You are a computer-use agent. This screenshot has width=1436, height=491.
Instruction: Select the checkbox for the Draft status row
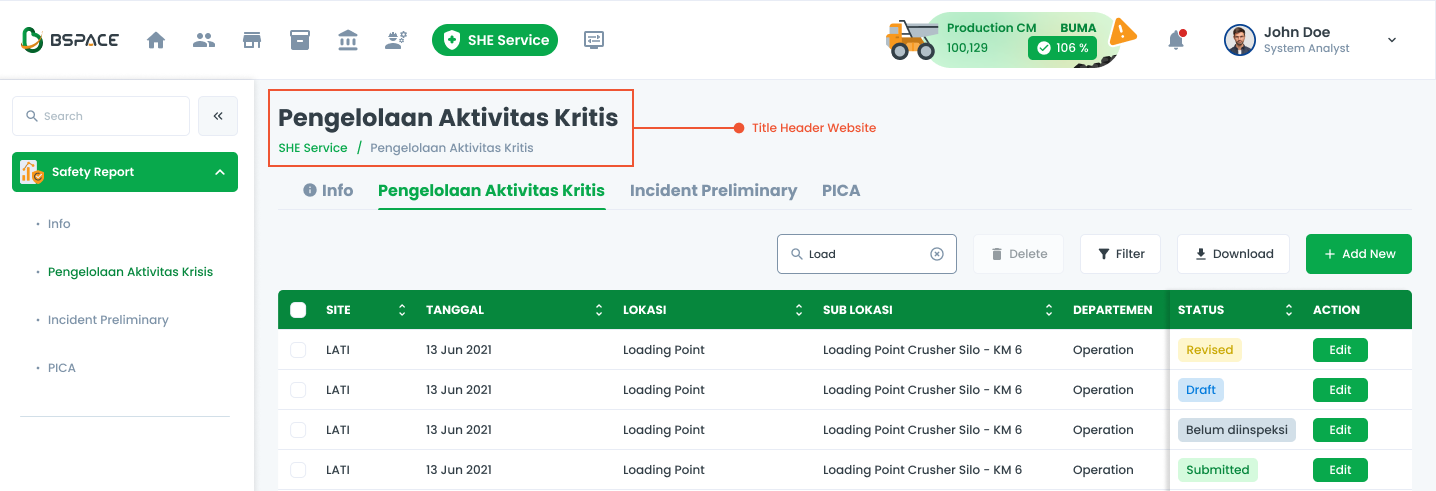298,390
